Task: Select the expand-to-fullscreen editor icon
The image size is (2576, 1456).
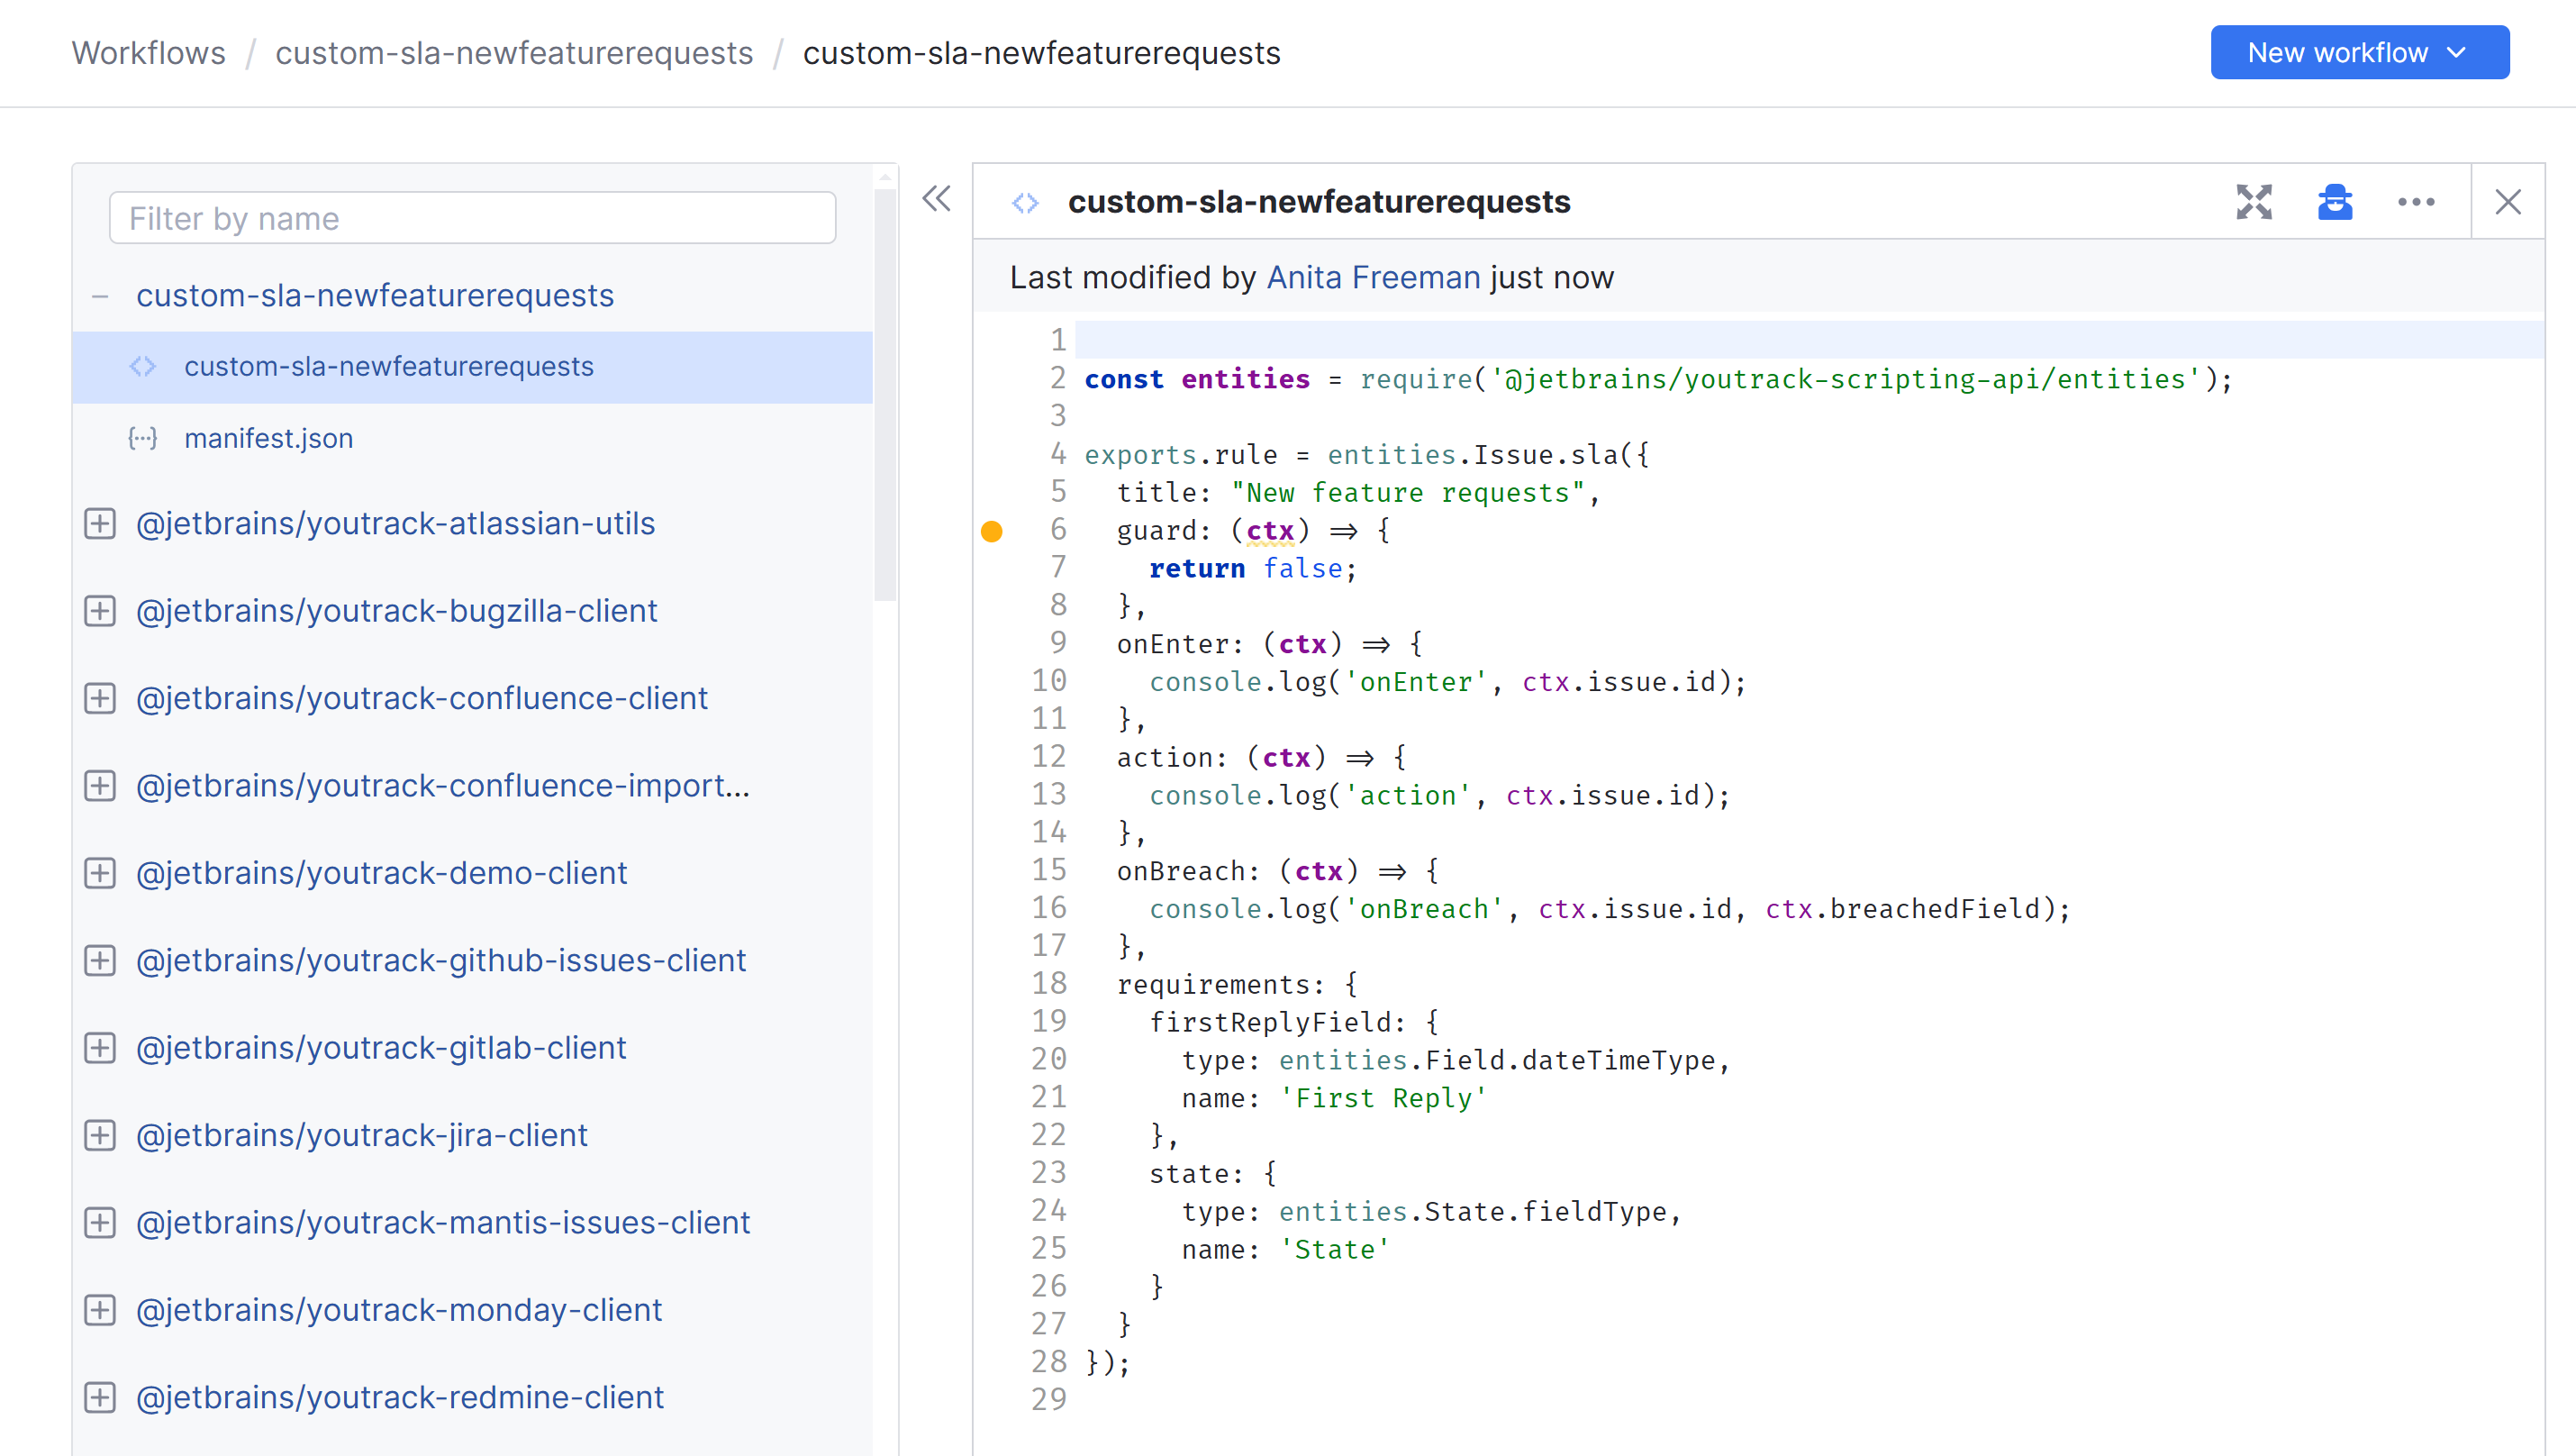Action: tap(2254, 202)
